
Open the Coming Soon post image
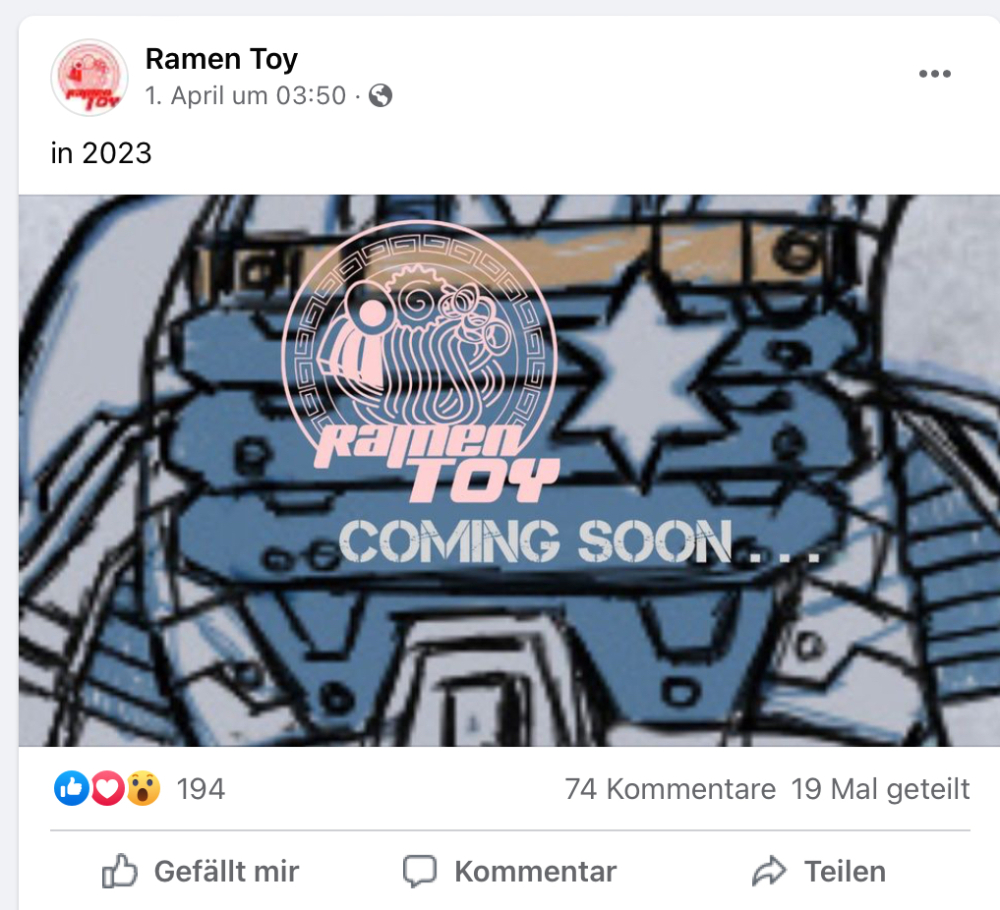click(509, 471)
